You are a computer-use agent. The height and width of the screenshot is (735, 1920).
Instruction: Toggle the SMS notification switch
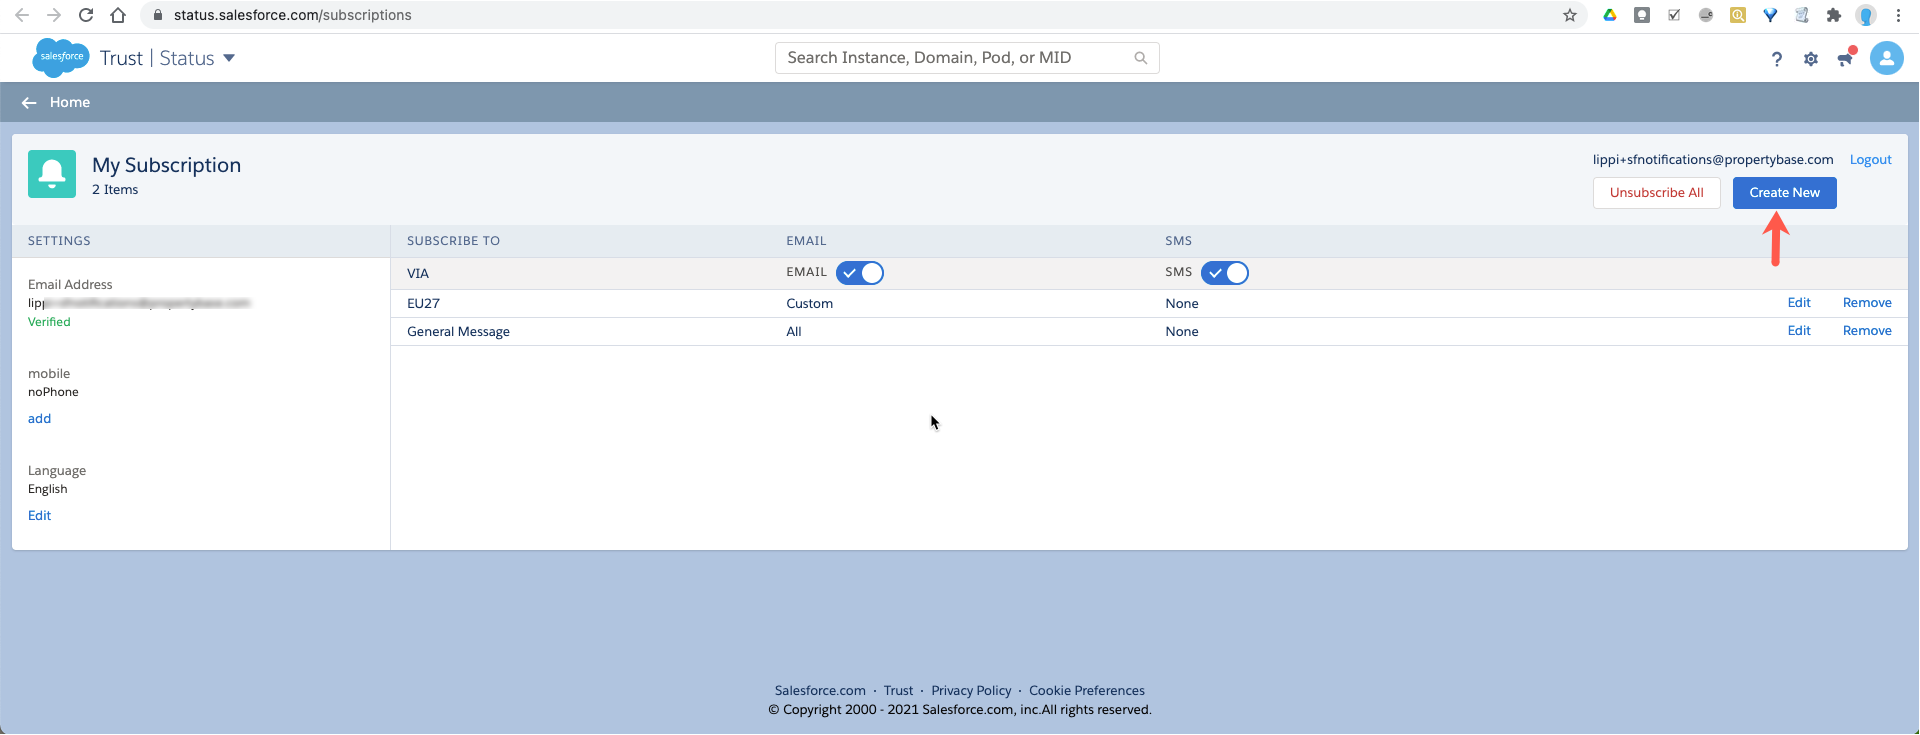coord(1225,273)
